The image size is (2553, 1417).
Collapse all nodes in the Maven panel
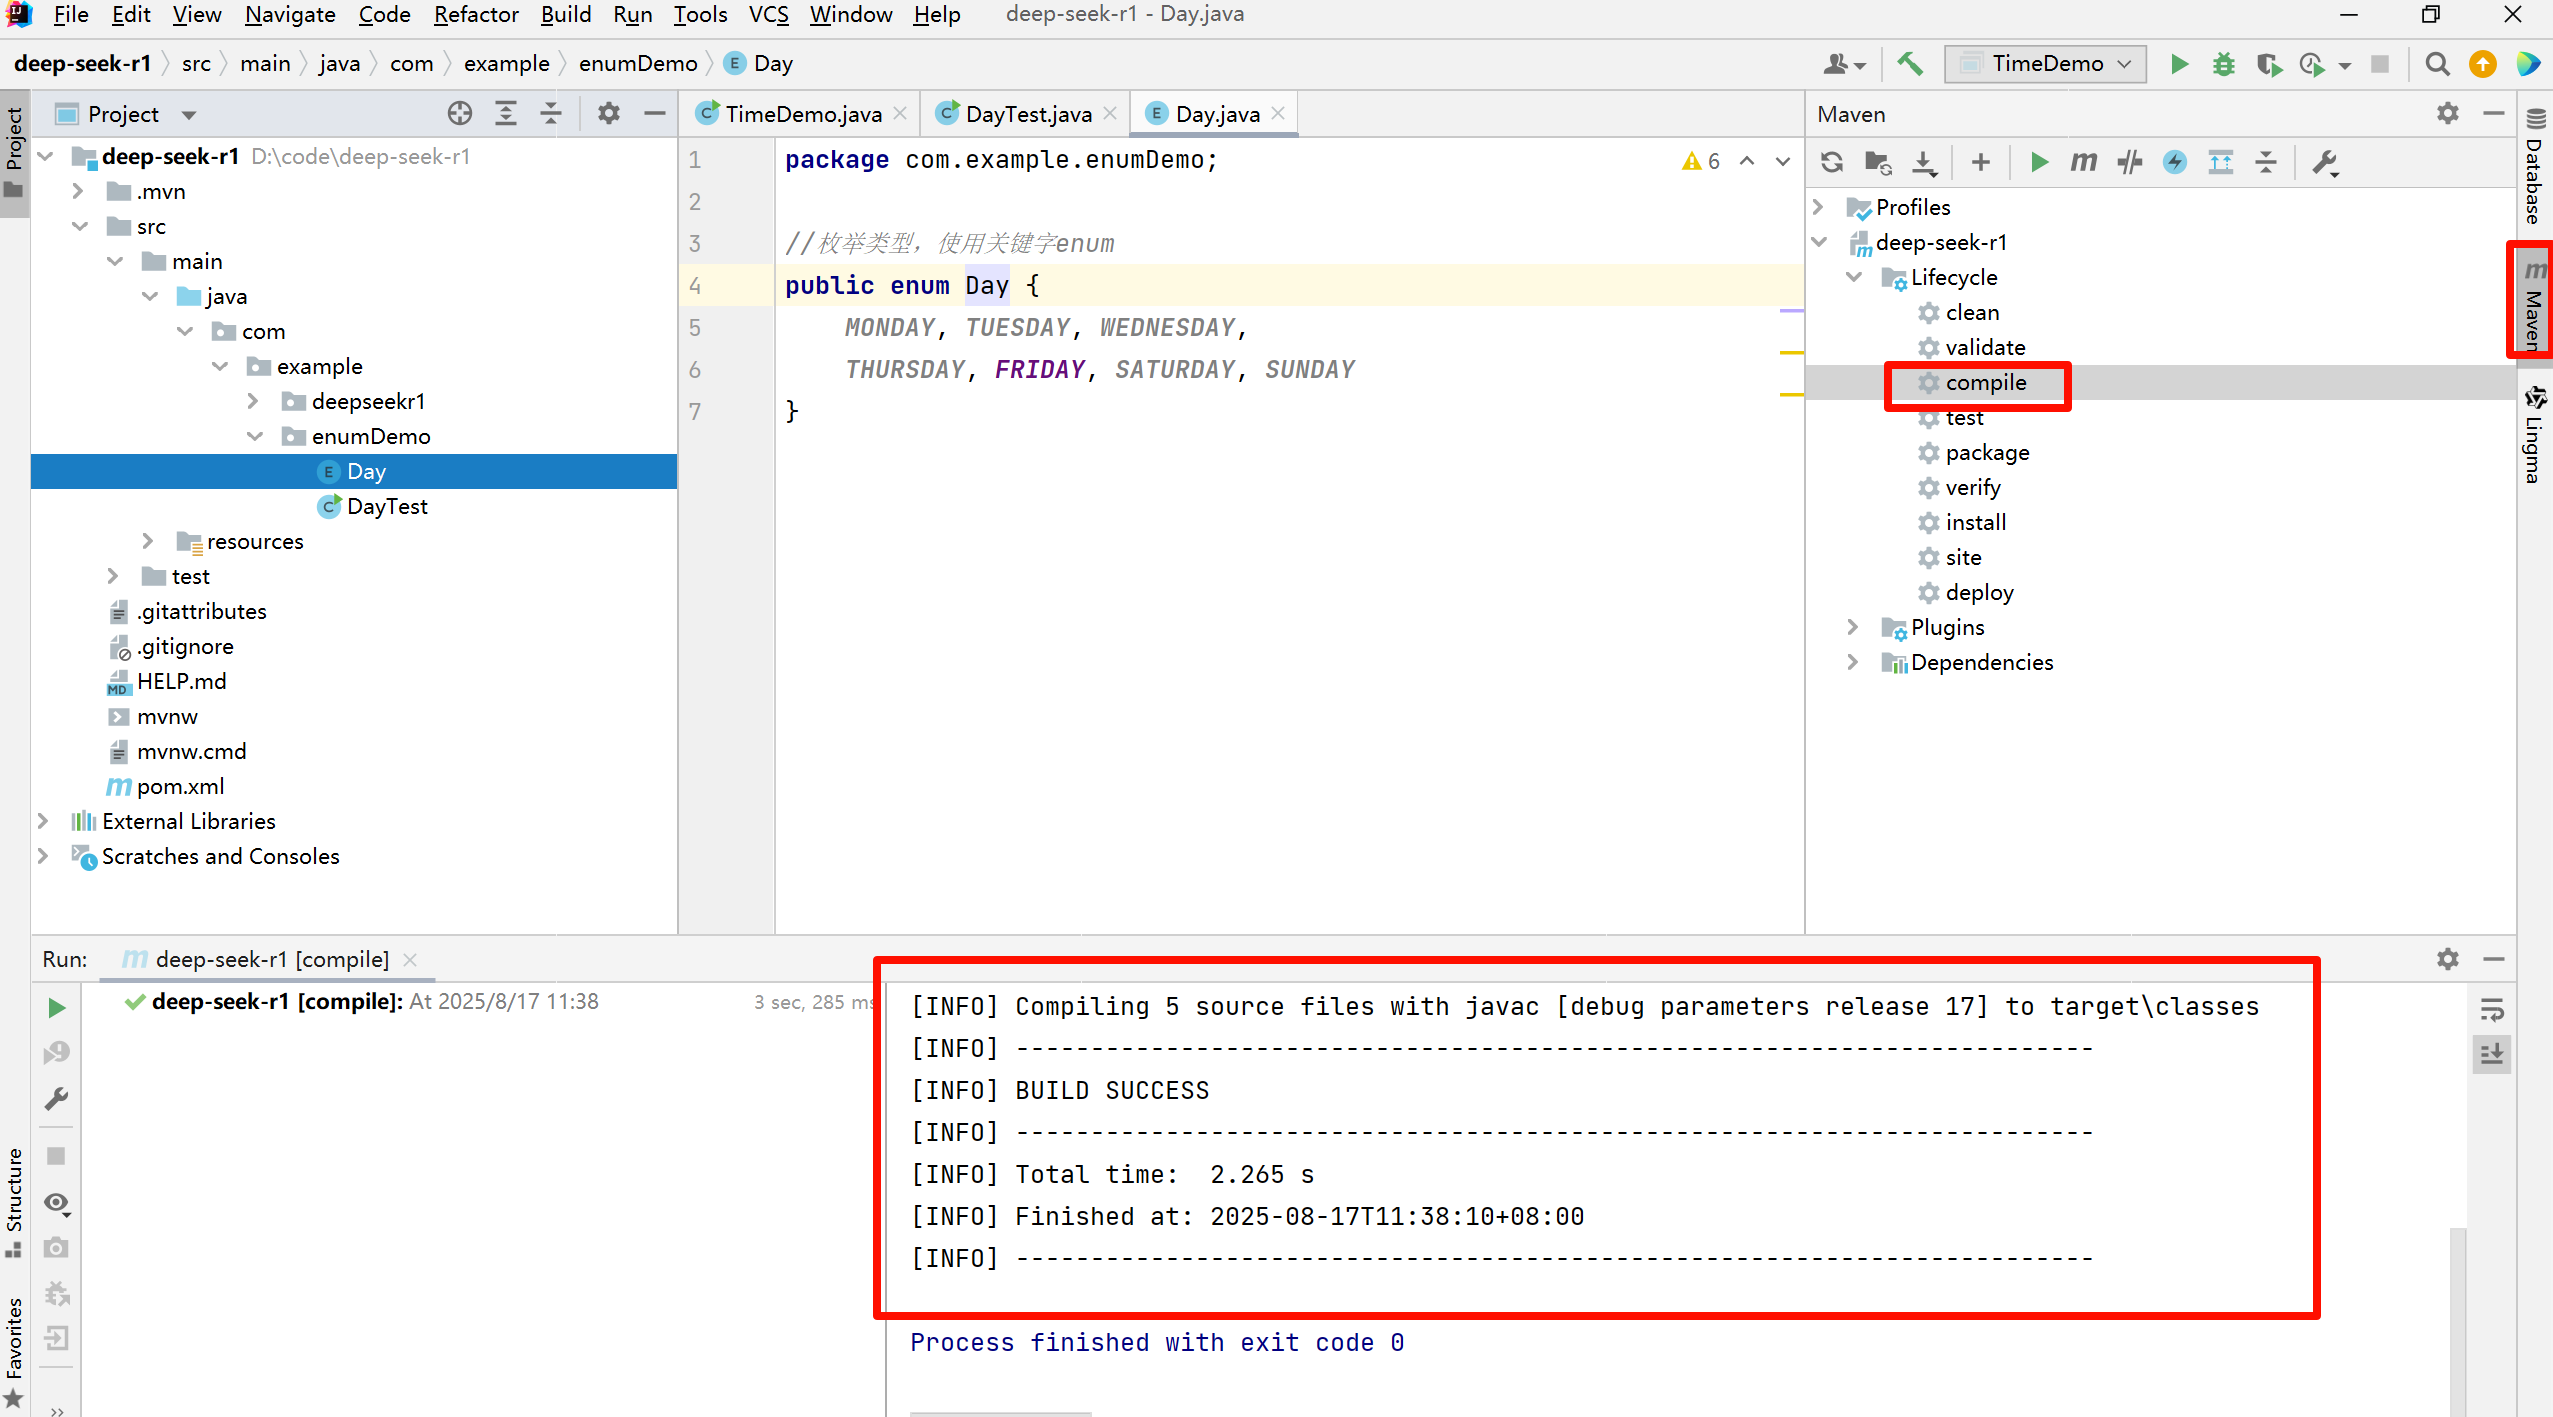pyautogui.click(x=2267, y=162)
